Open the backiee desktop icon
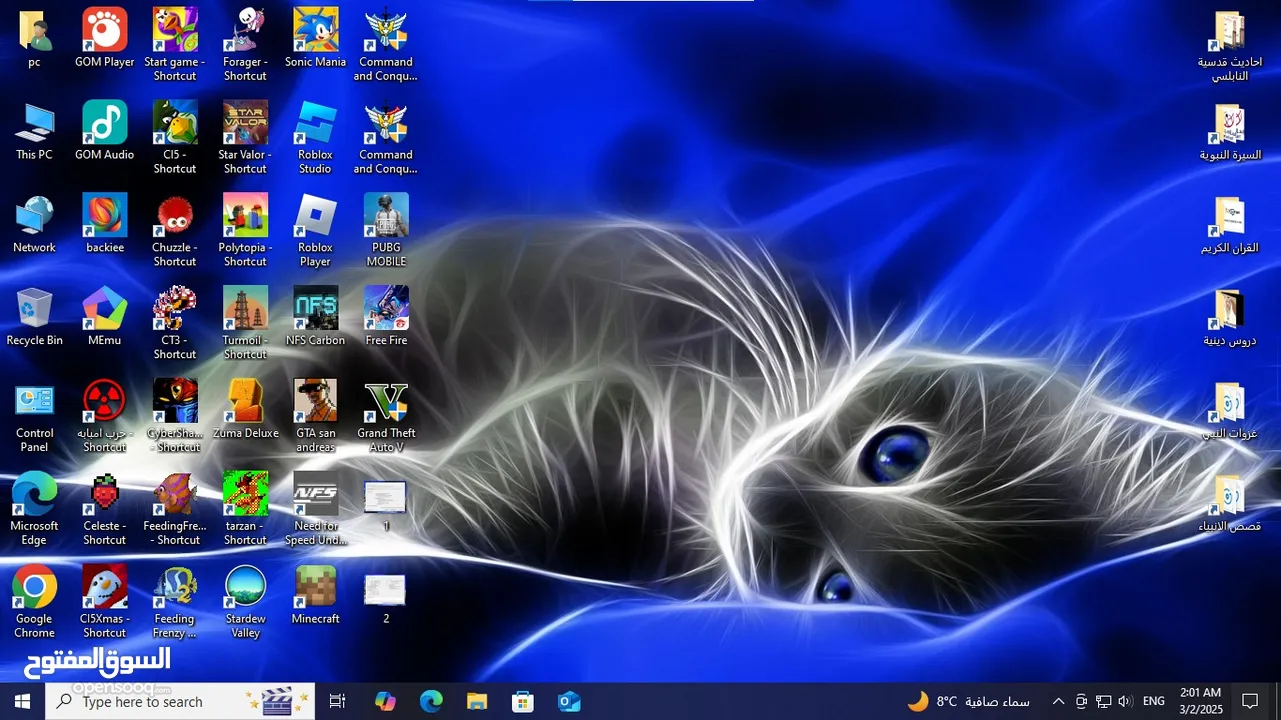Viewport: 1281px width, 720px height. point(104,225)
